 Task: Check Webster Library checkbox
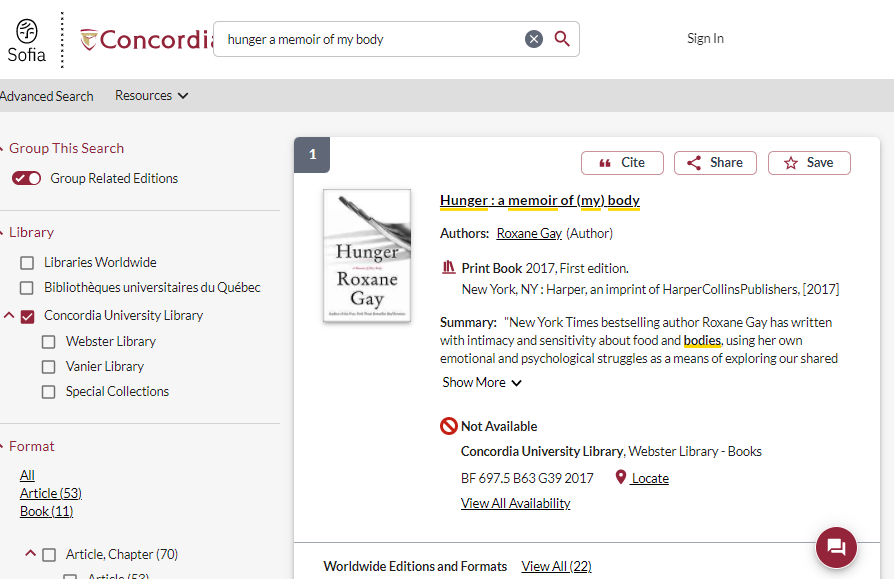48,342
